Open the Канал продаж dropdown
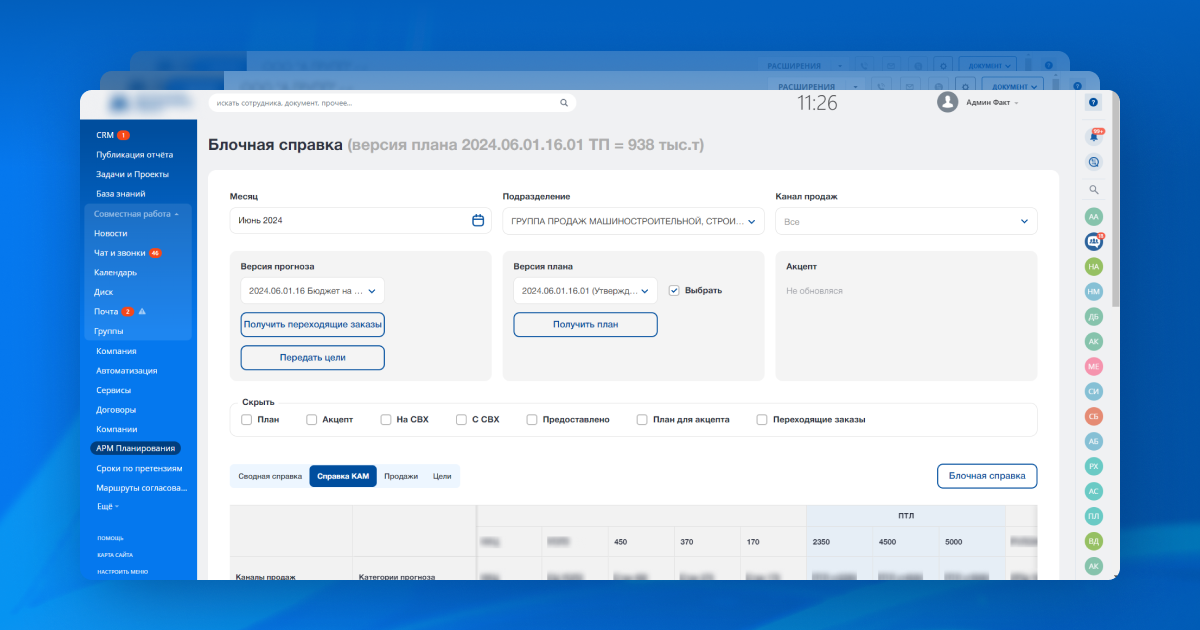 pos(906,221)
